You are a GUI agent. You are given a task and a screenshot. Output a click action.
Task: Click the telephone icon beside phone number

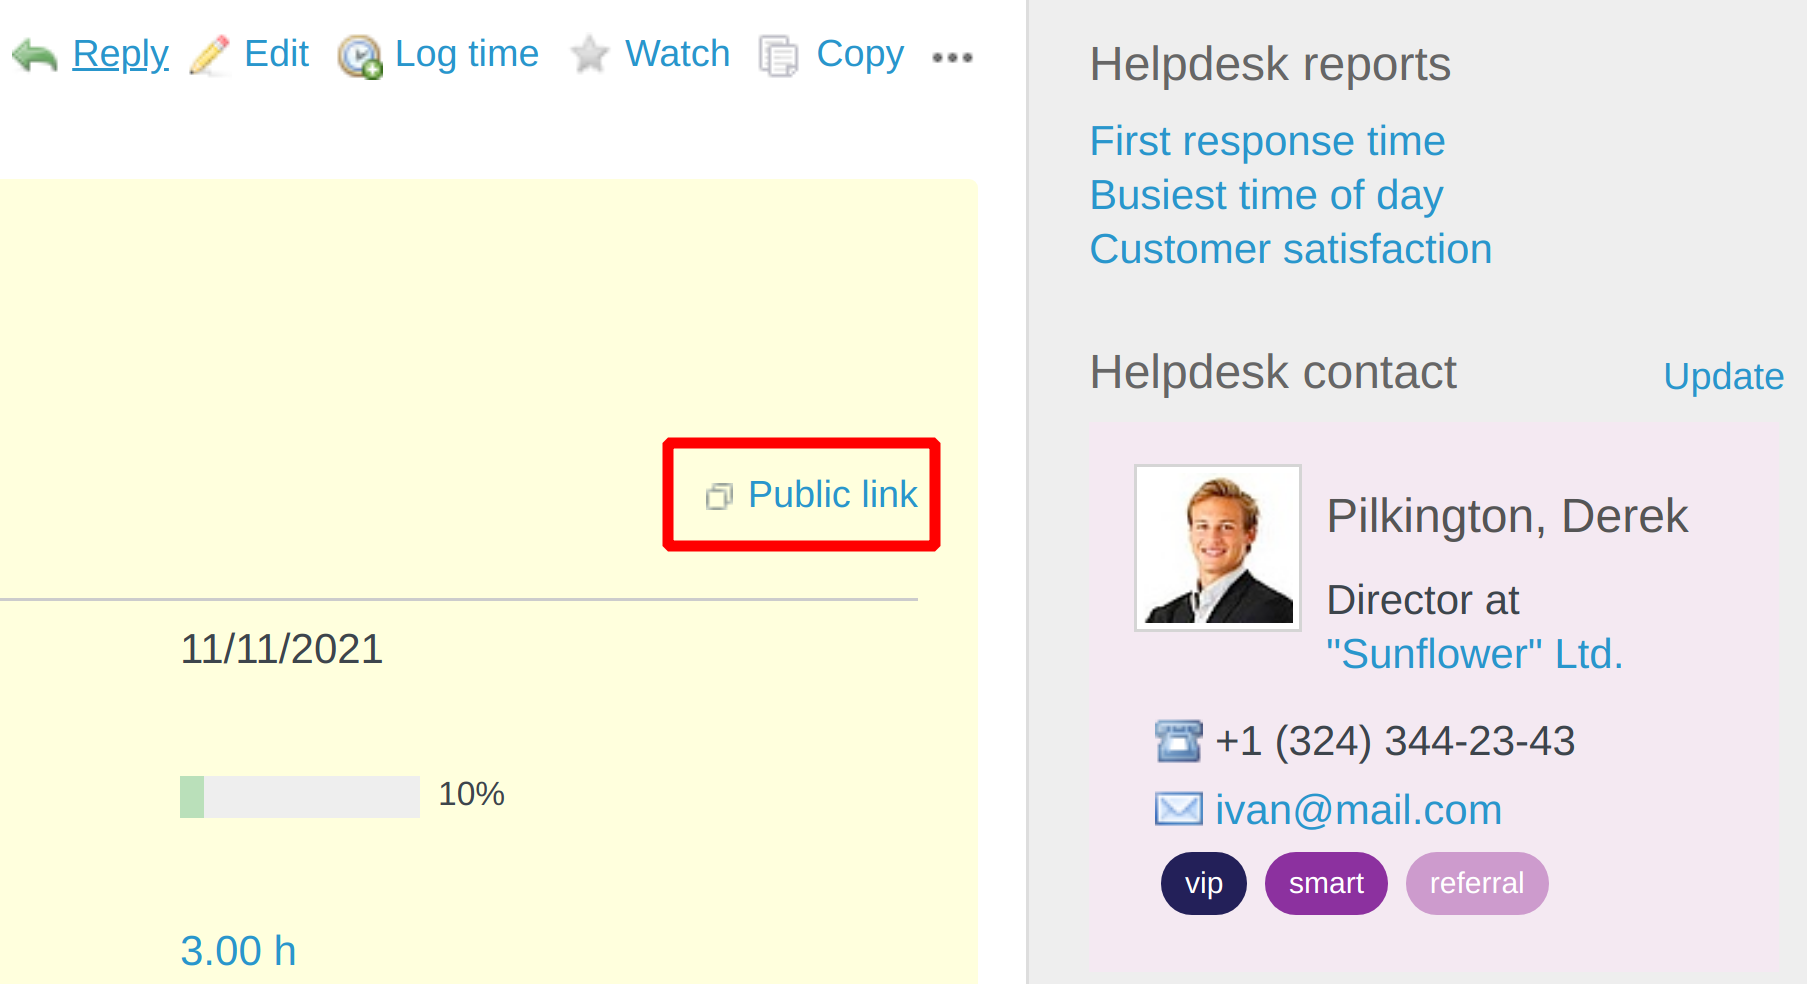pyautogui.click(x=1178, y=741)
